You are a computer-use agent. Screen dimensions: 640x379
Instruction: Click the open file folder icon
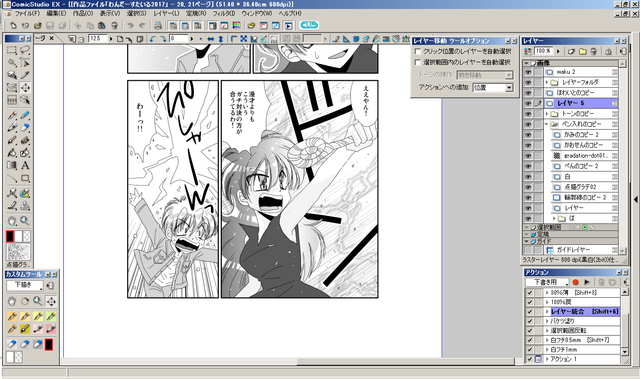[x=38, y=26]
